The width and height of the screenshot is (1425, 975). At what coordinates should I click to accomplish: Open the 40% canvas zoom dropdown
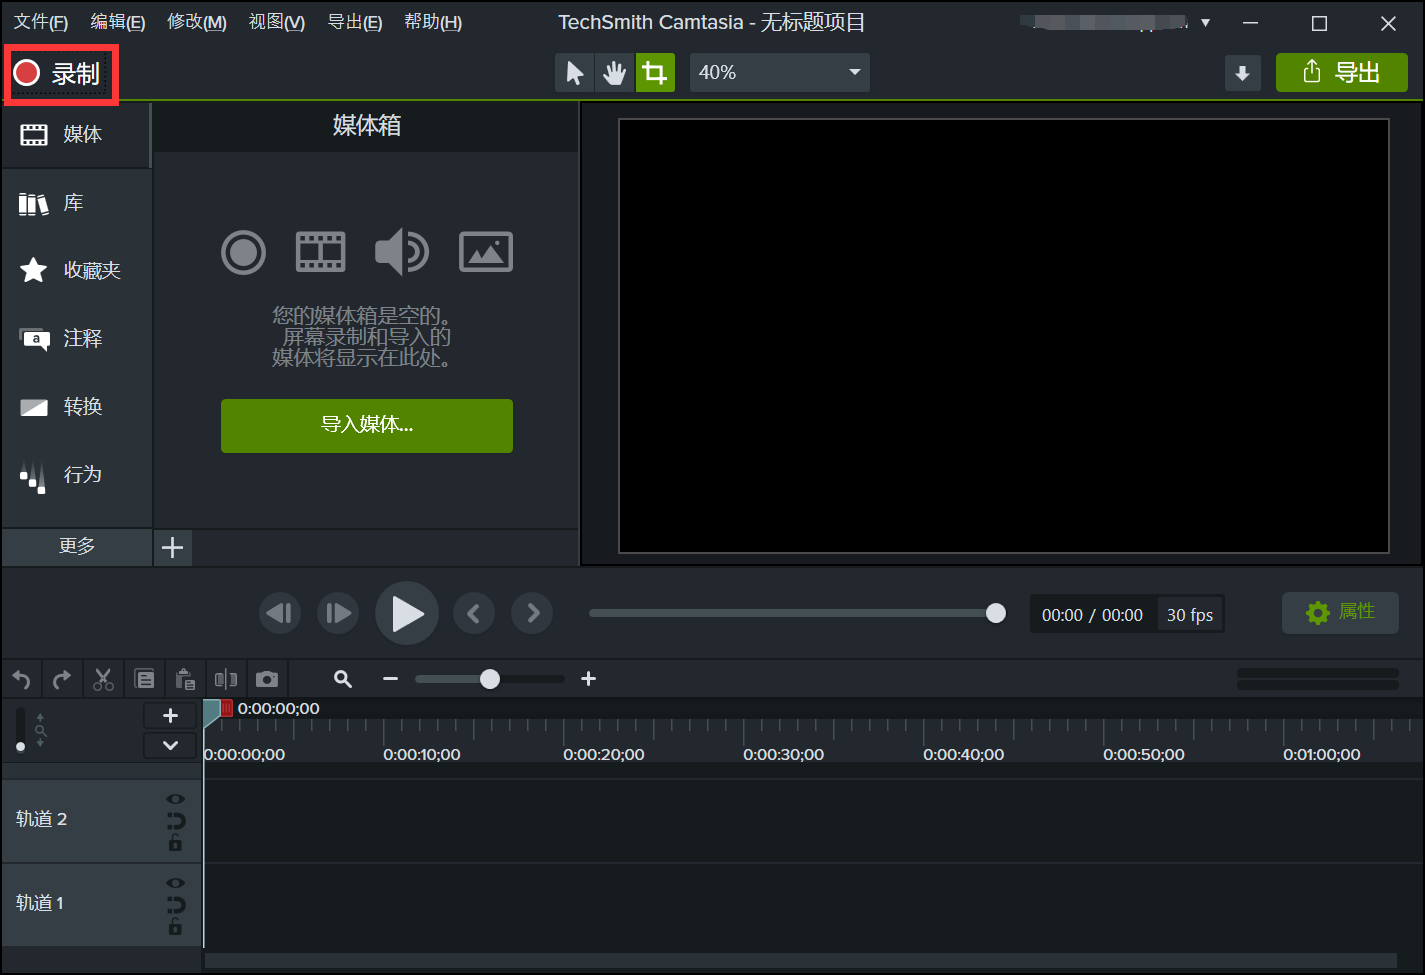tap(779, 73)
